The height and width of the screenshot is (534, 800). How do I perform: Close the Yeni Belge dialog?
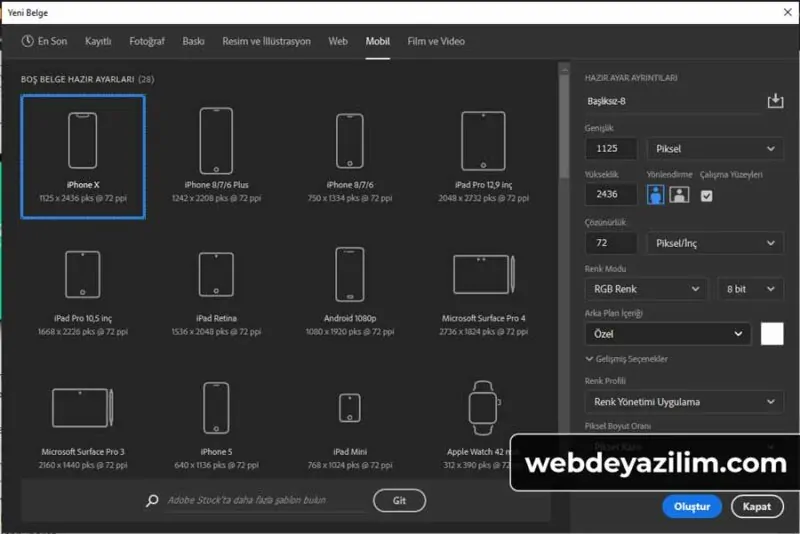[788, 12]
